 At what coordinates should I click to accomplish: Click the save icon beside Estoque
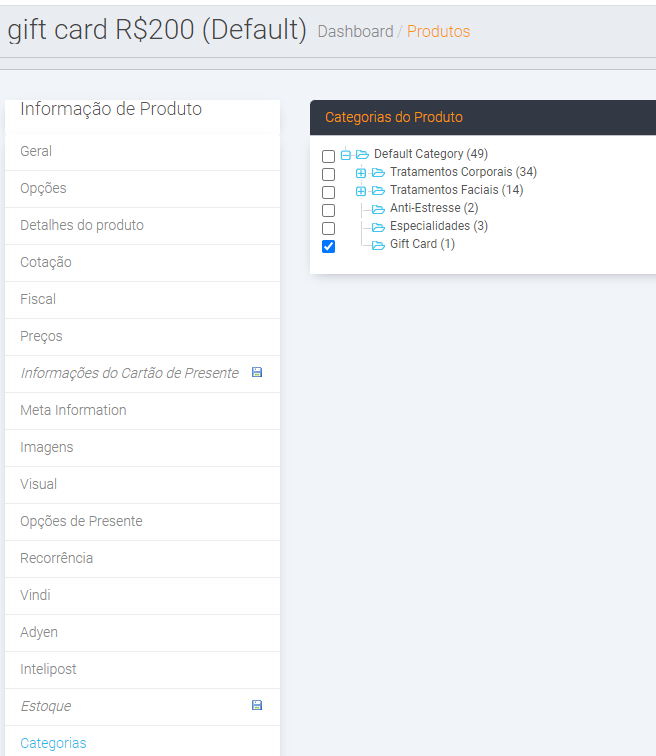click(x=257, y=705)
